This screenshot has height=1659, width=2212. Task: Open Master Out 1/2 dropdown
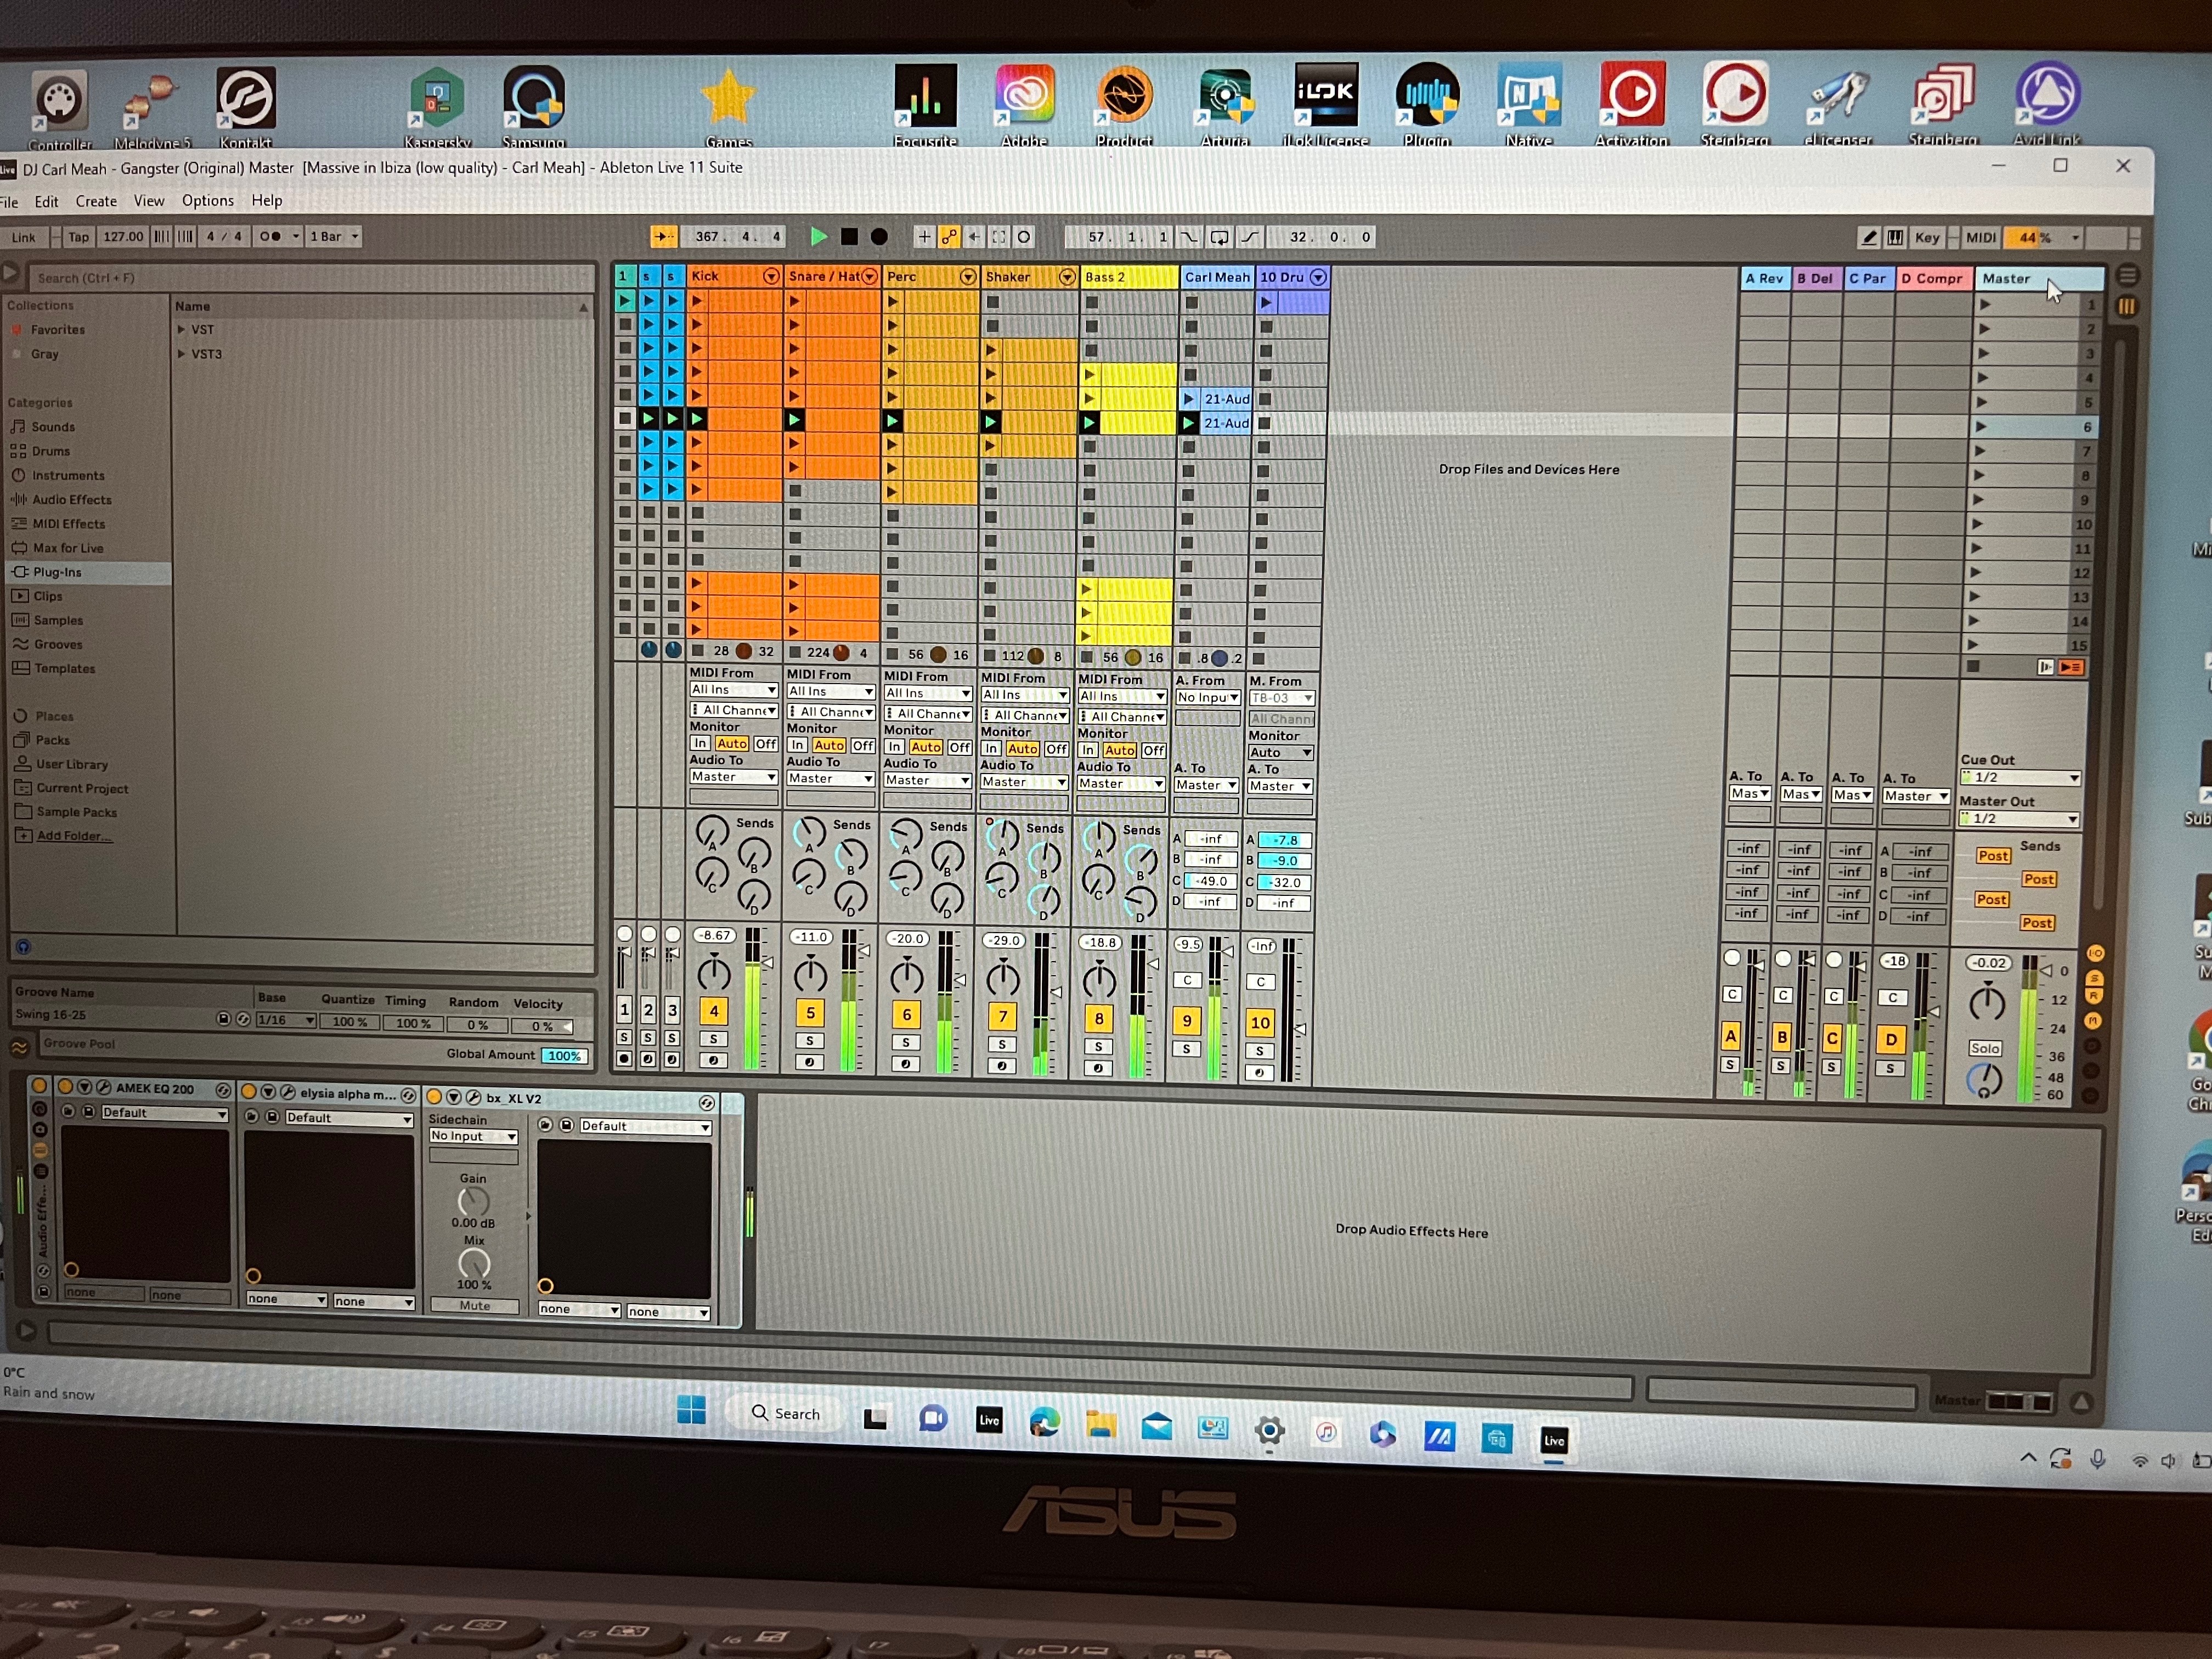[x=2020, y=819]
